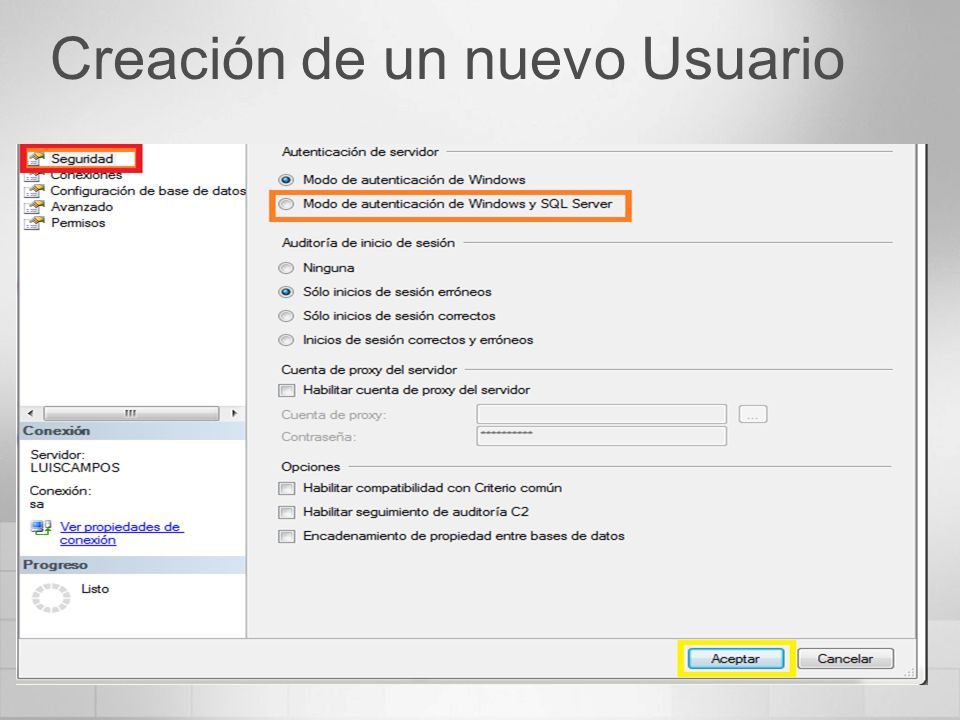Enable Habilitar cuenta de proxy del servidor
The width and height of the screenshot is (960, 720).
tap(287, 390)
